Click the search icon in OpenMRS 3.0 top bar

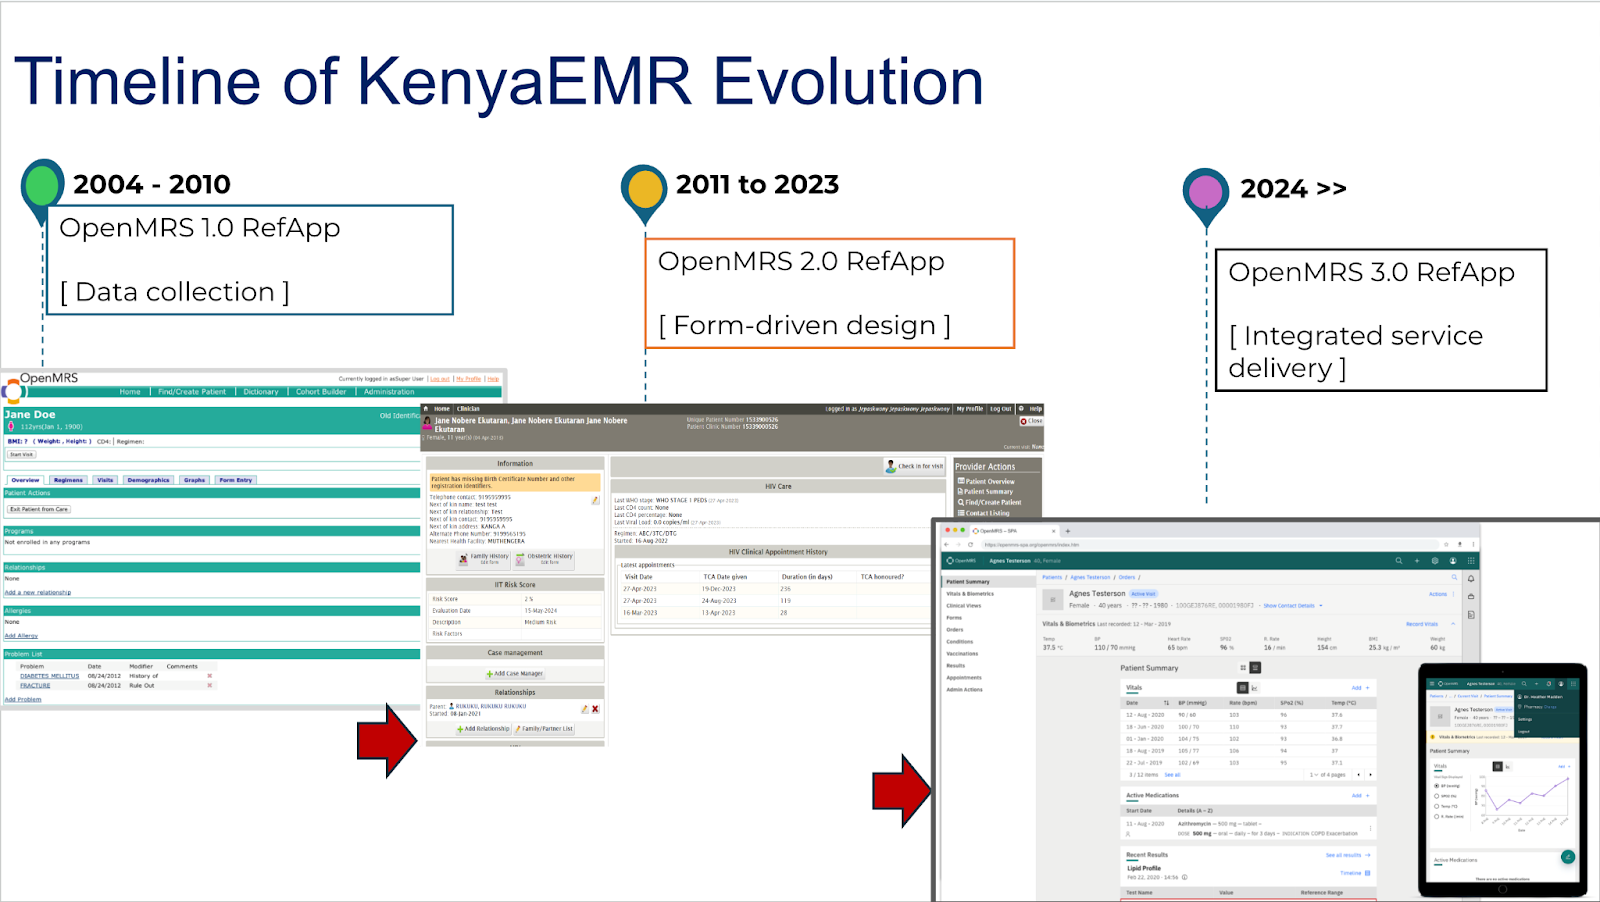pyautogui.click(x=1398, y=561)
